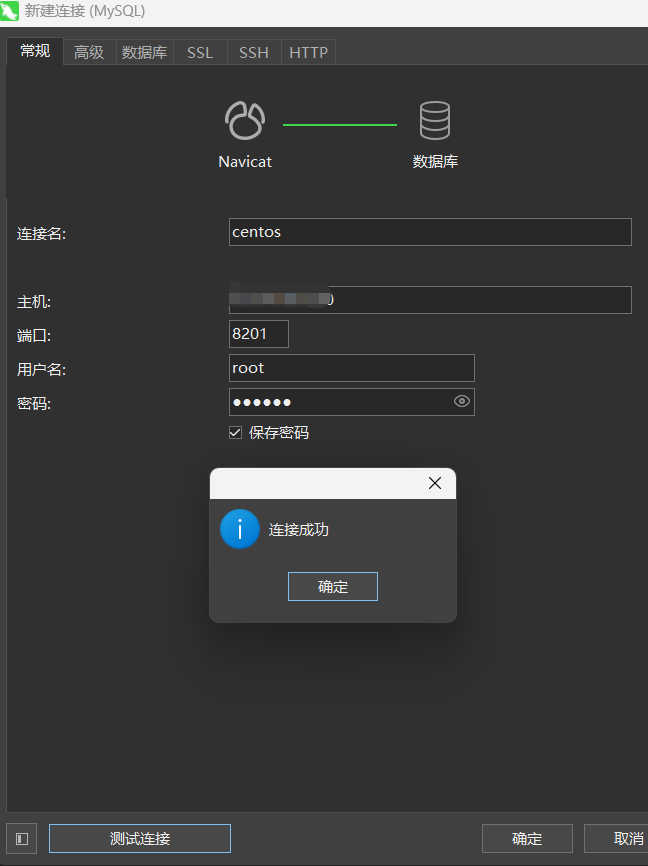Click the database cylinder icon
Image resolution: width=648 pixels, height=866 pixels.
(435, 120)
